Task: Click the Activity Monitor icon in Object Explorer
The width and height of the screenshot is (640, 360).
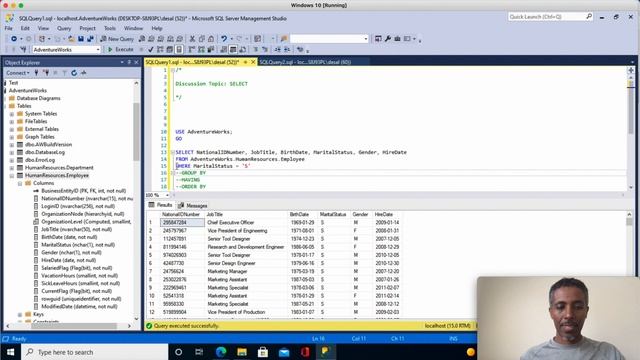Action: (84, 73)
